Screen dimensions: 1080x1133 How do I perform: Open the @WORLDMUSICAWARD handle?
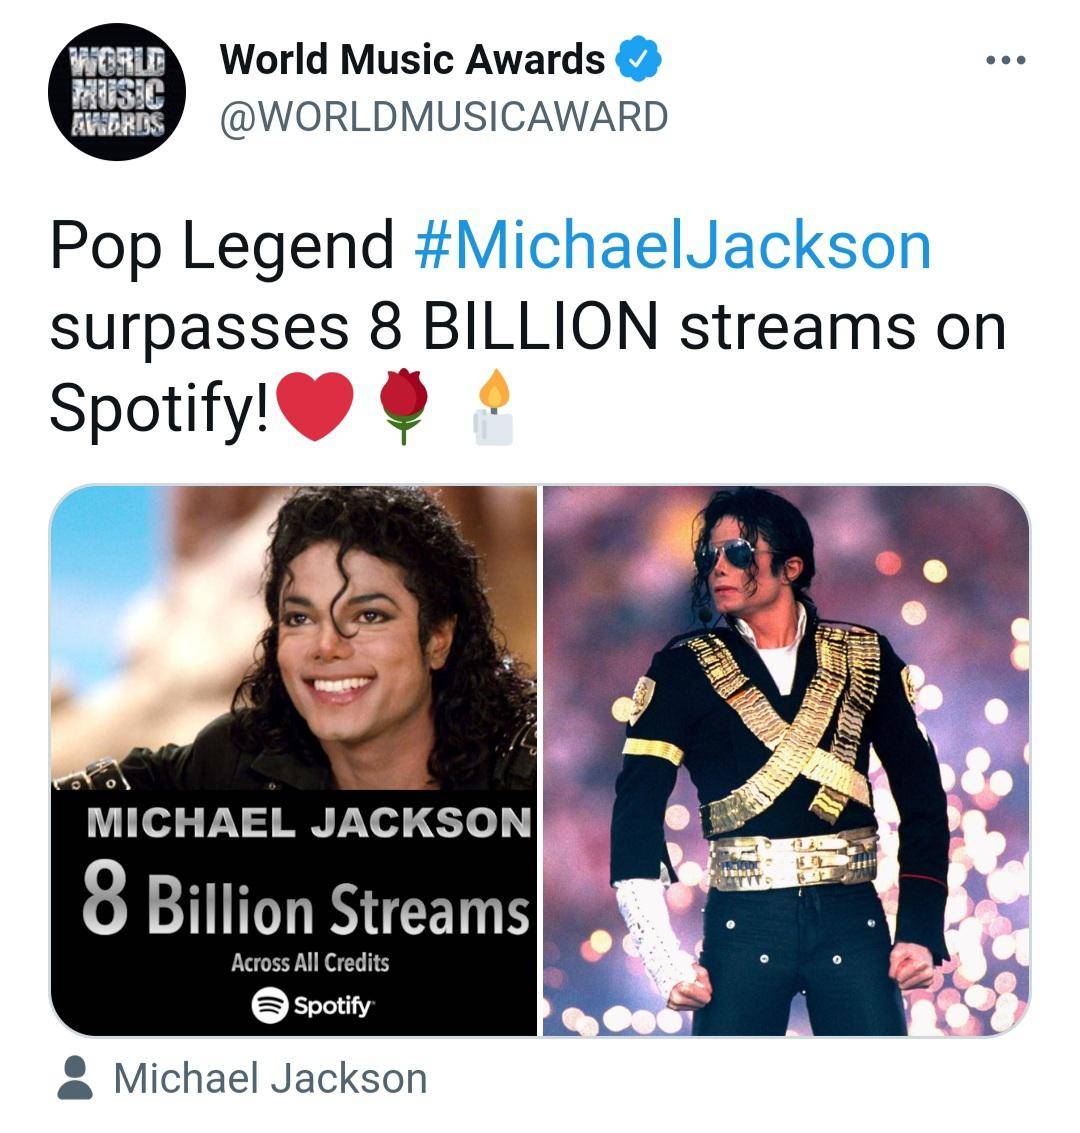(444, 117)
